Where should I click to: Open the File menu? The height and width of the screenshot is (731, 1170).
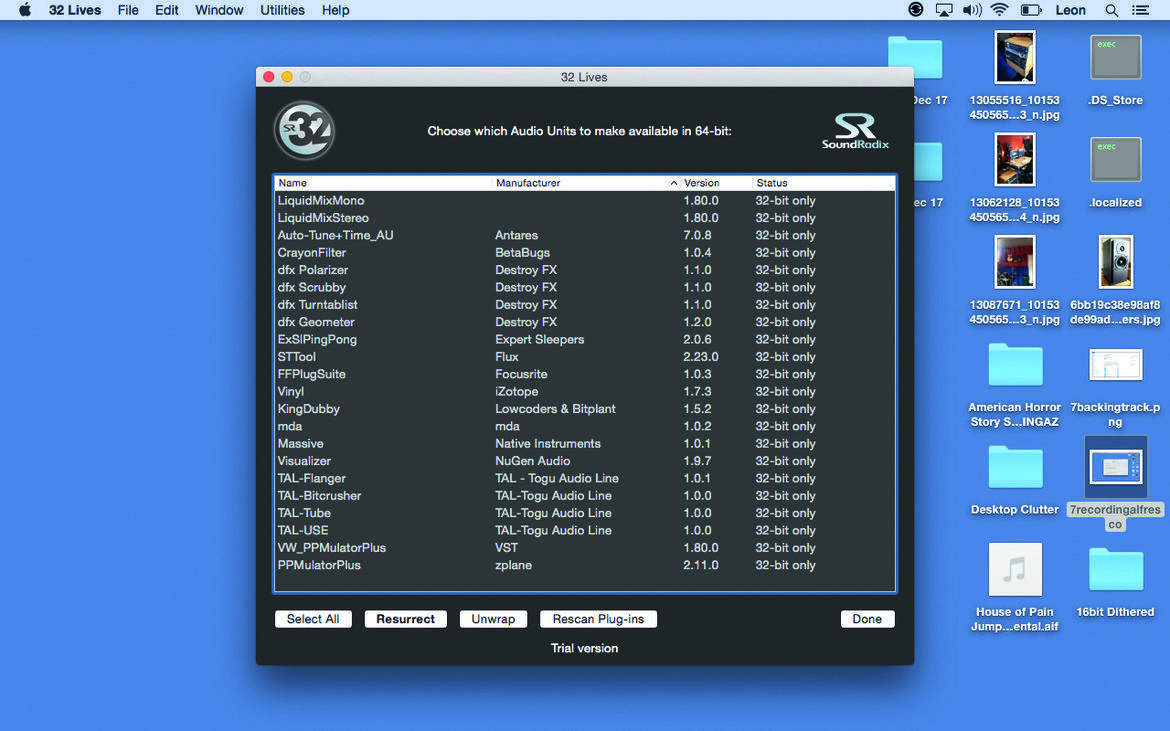coord(128,10)
